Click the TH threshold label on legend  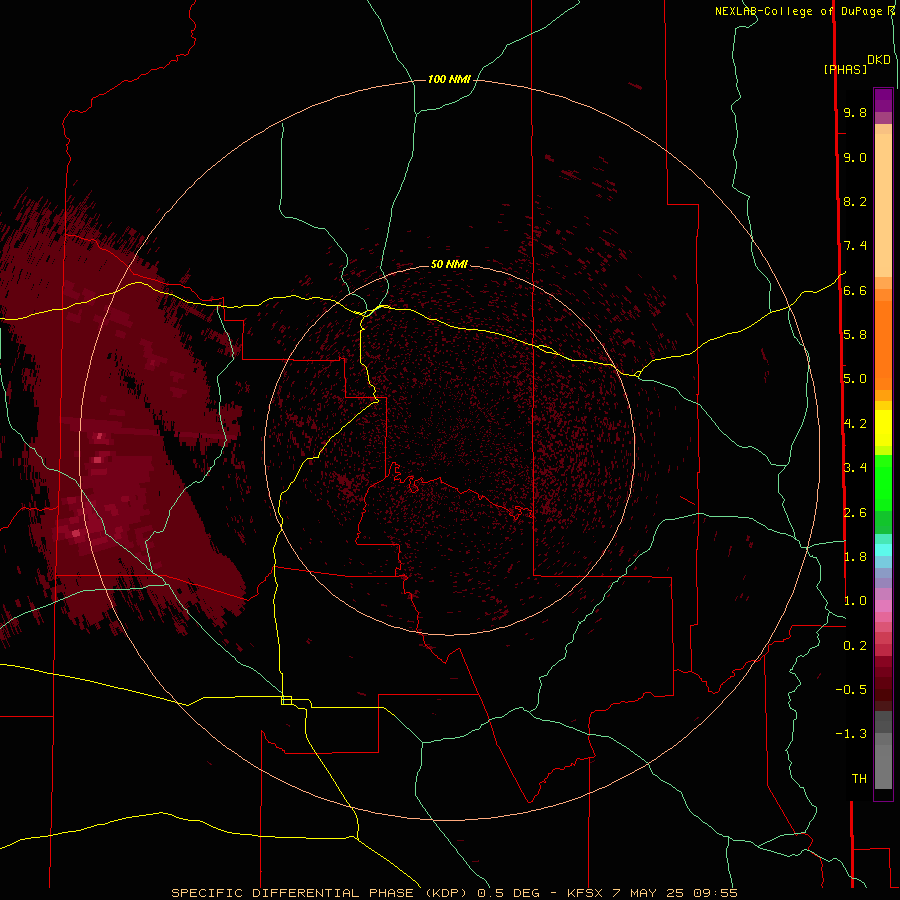point(859,778)
